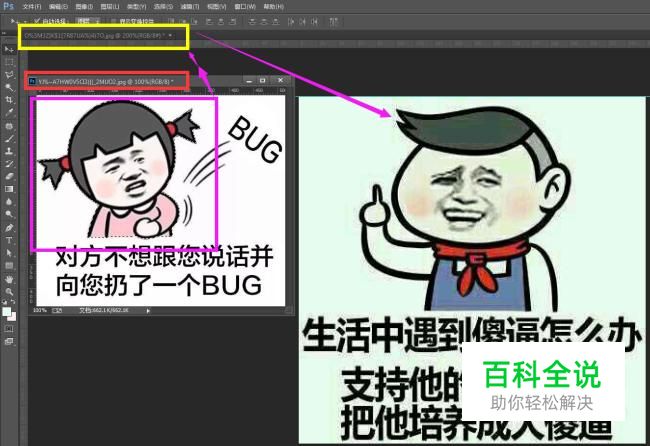Click Distribute left edges icon

tap(291, 22)
